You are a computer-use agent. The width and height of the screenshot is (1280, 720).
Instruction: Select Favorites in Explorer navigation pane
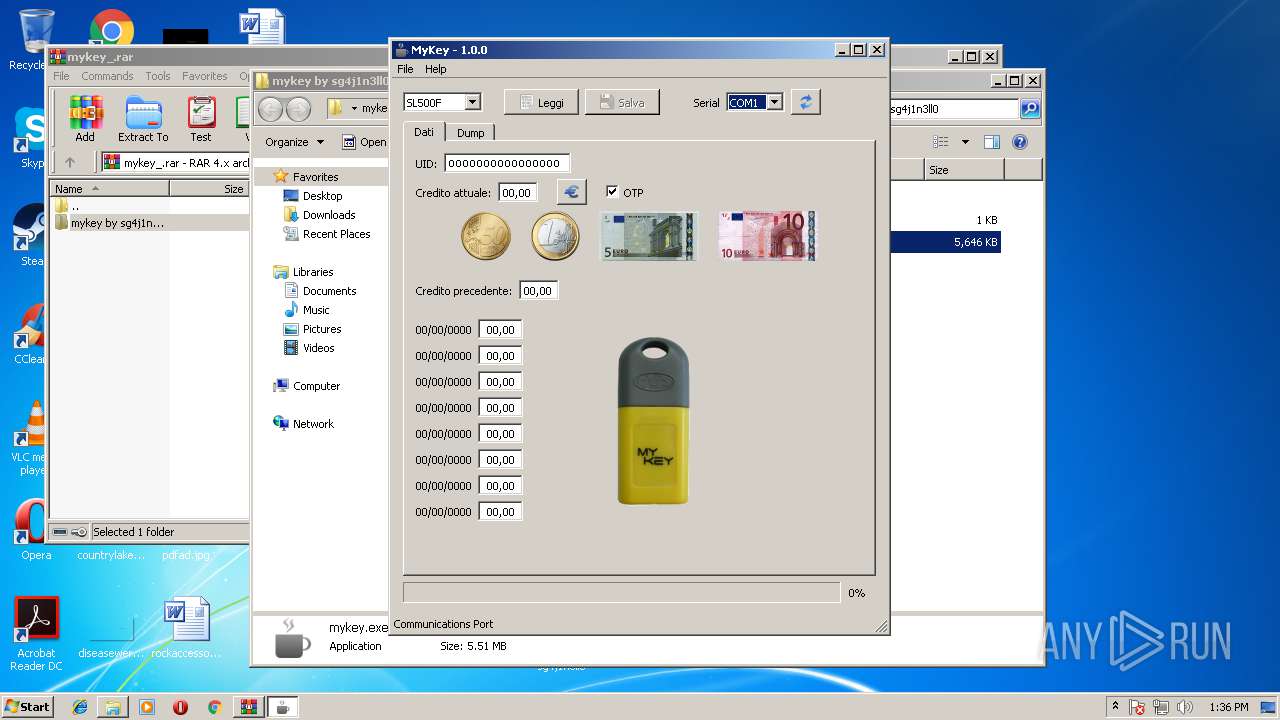315,177
